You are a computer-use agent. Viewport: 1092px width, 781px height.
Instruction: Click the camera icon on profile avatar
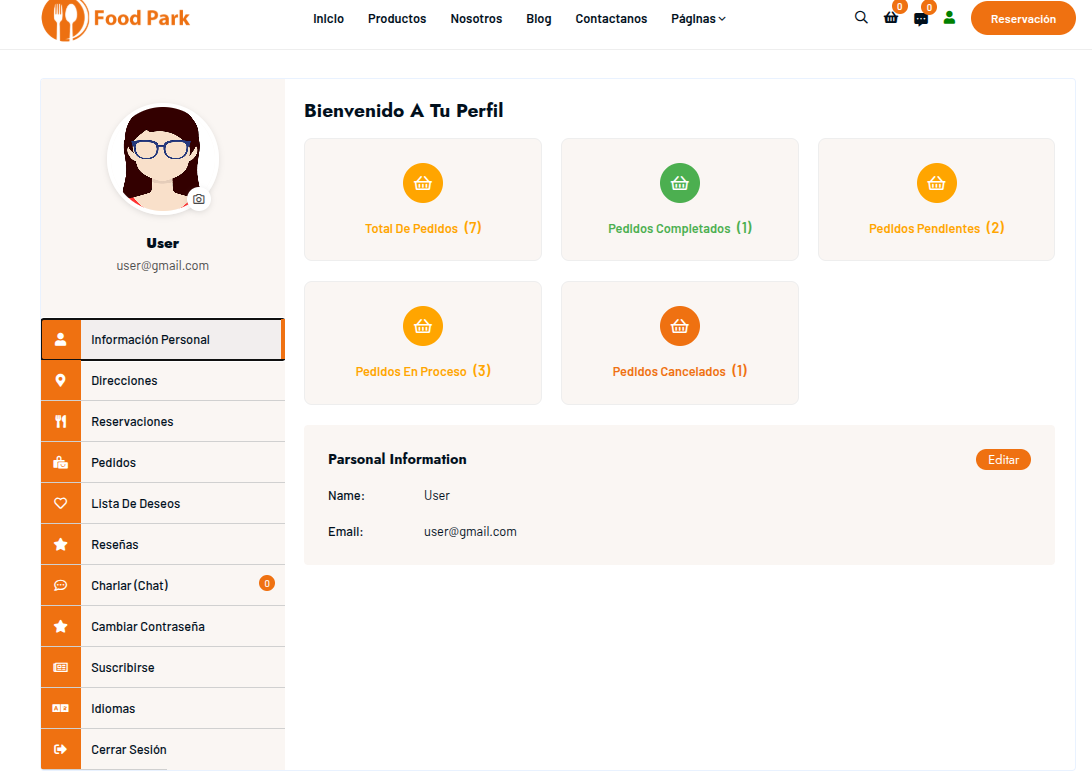(199, 199)
